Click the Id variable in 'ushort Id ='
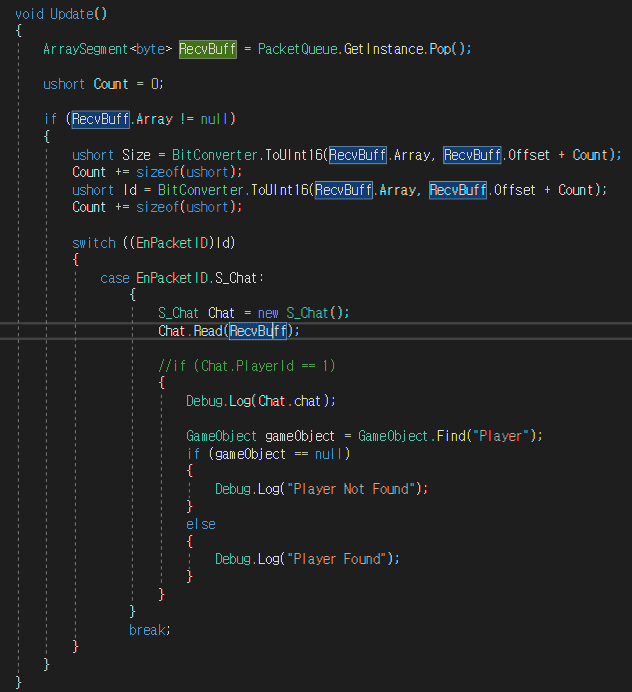The width and height of the screenshot is (632, 692). pos(130,190)
